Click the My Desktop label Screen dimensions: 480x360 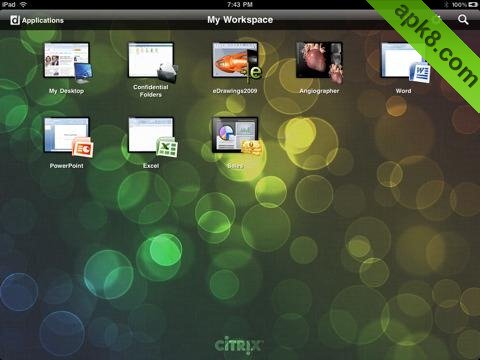pos(66,91)
